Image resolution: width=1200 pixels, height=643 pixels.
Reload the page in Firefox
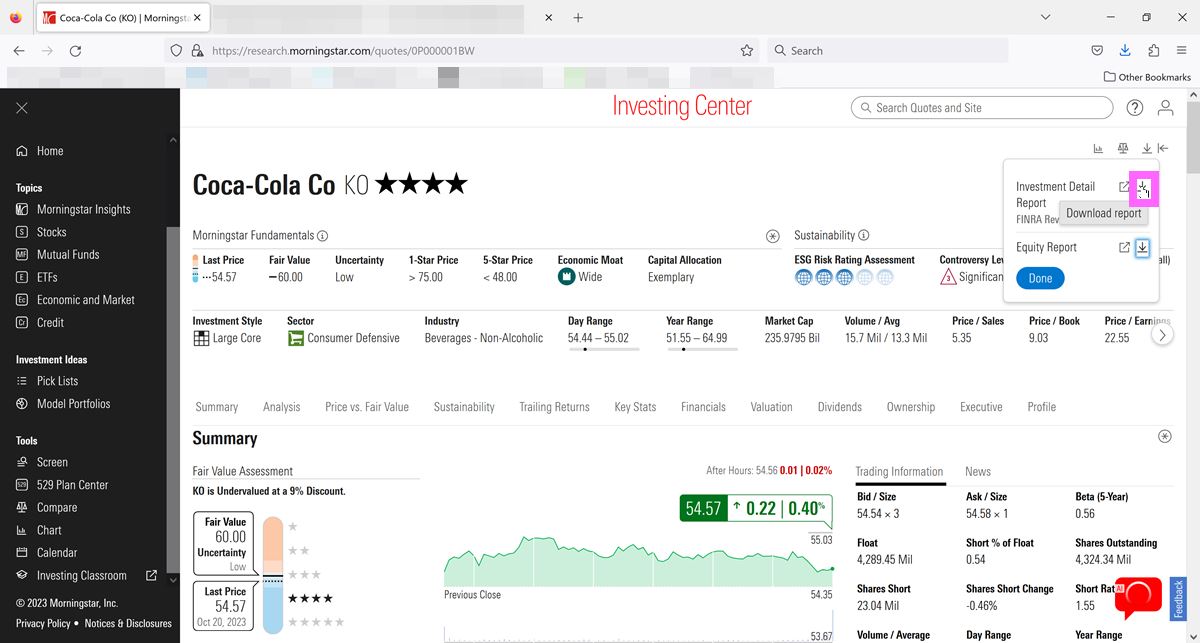[x=75, y=50]
